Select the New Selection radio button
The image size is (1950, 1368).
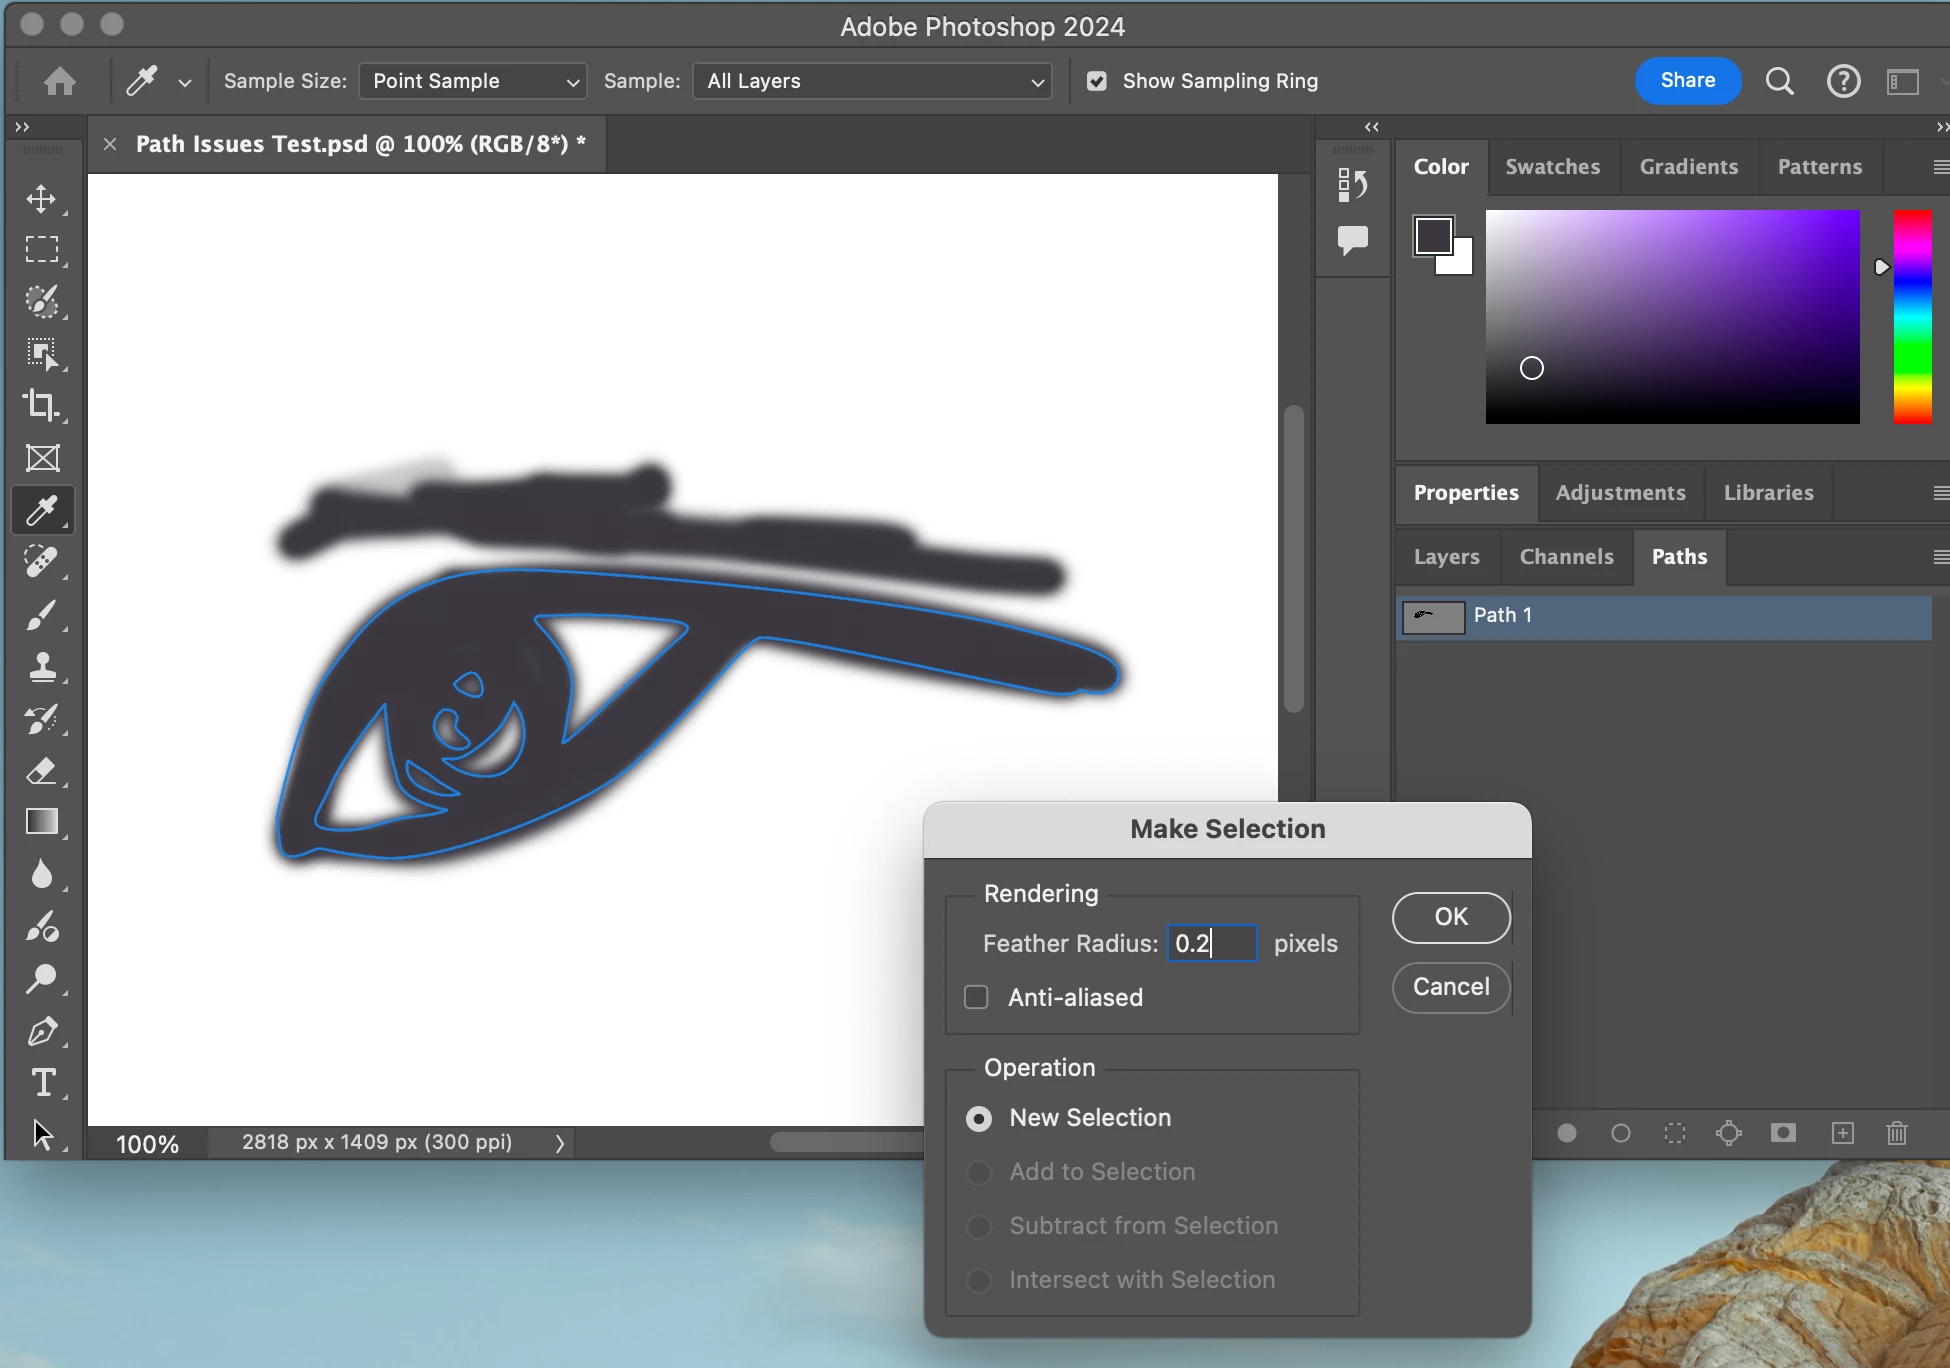coord(979,1118)
